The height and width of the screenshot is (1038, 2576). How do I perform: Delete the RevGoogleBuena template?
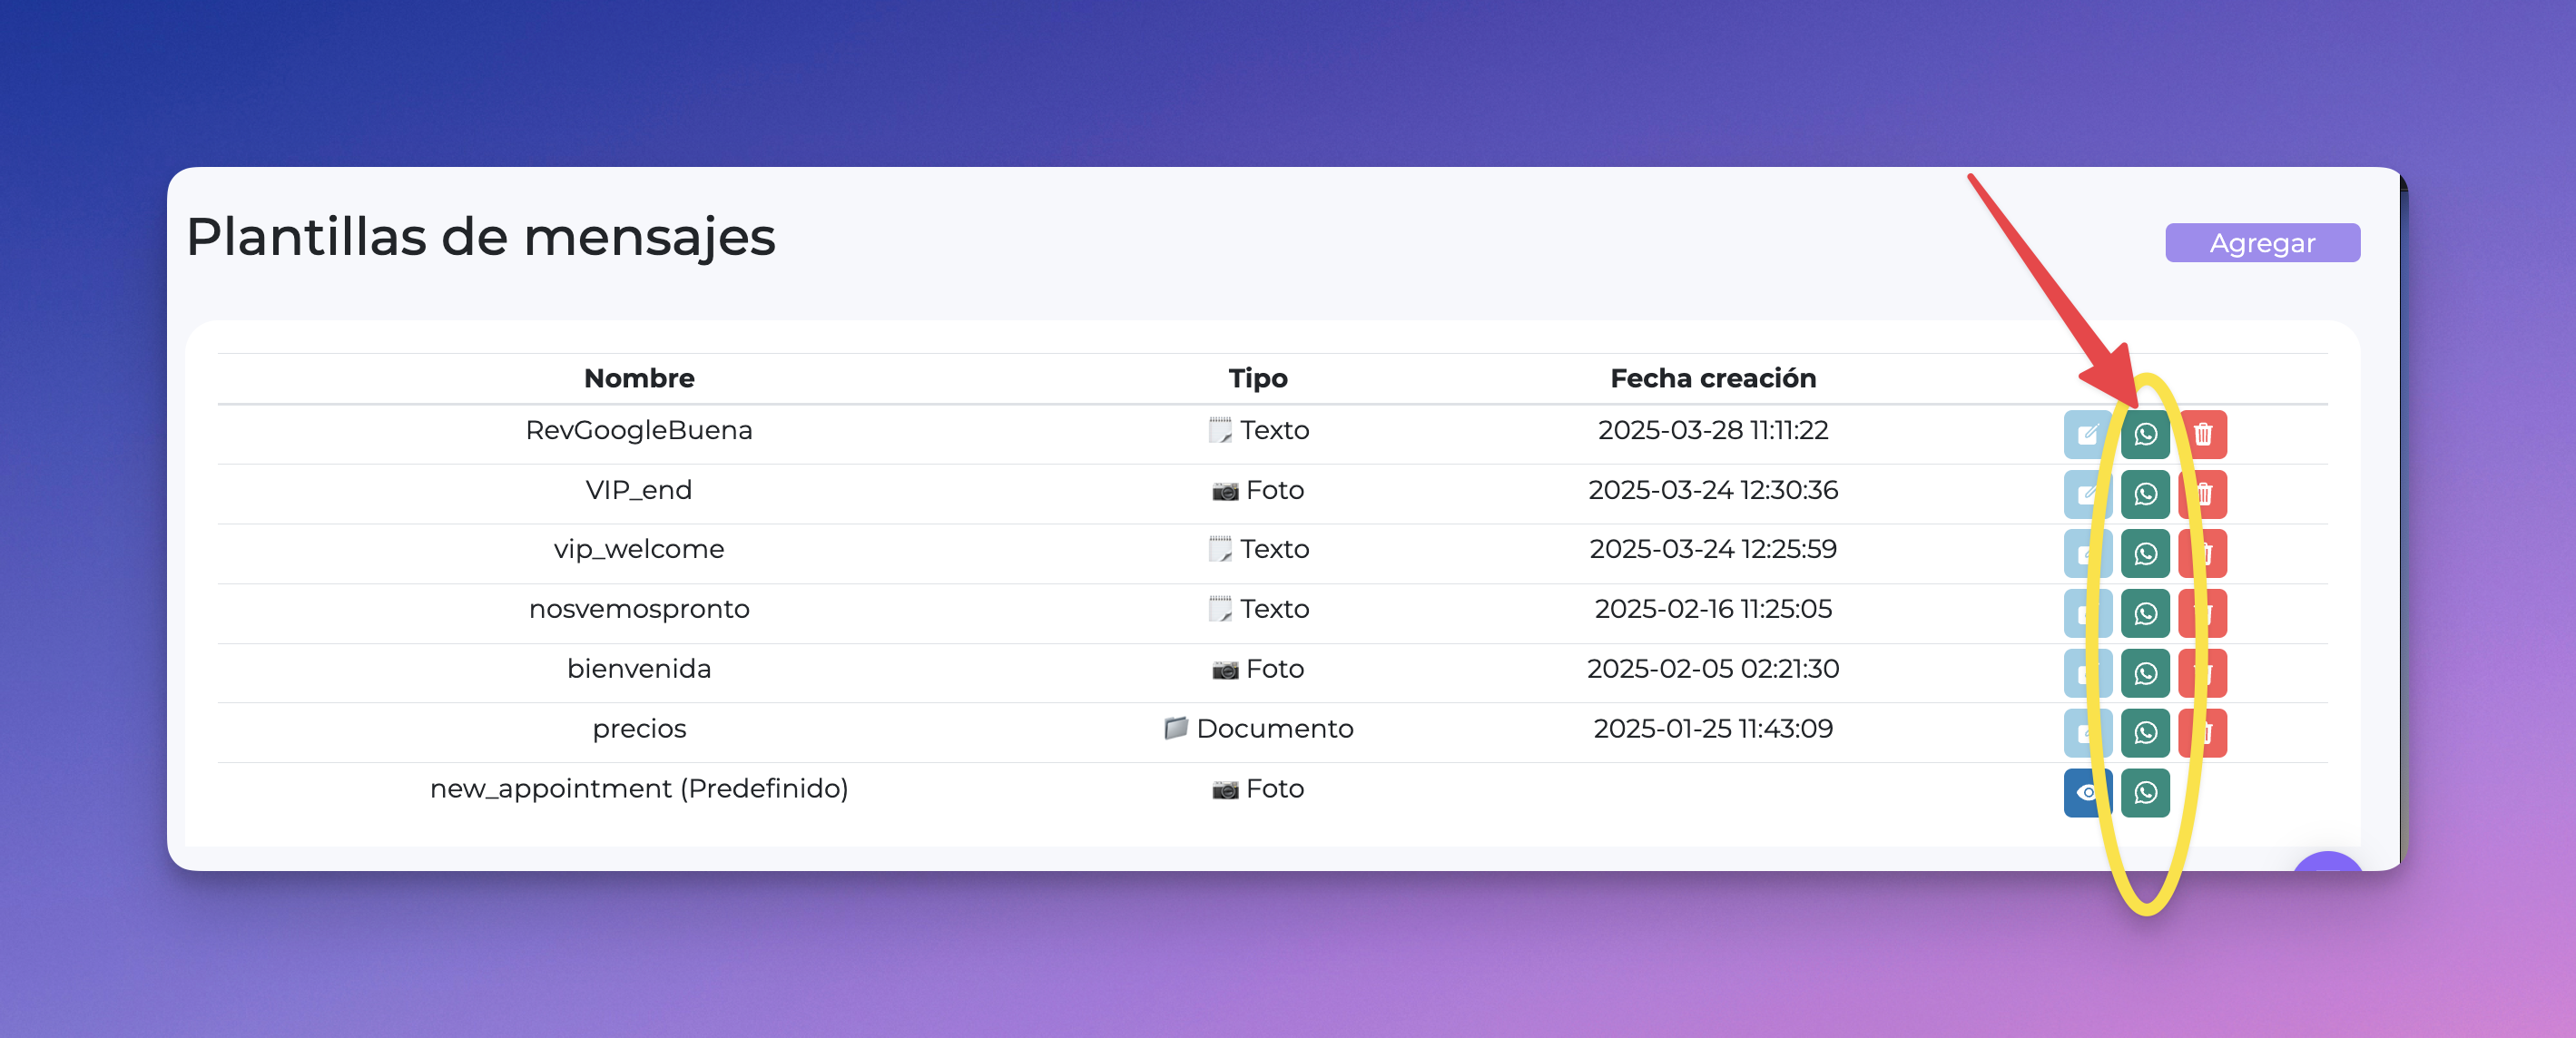click(2203, 434)
